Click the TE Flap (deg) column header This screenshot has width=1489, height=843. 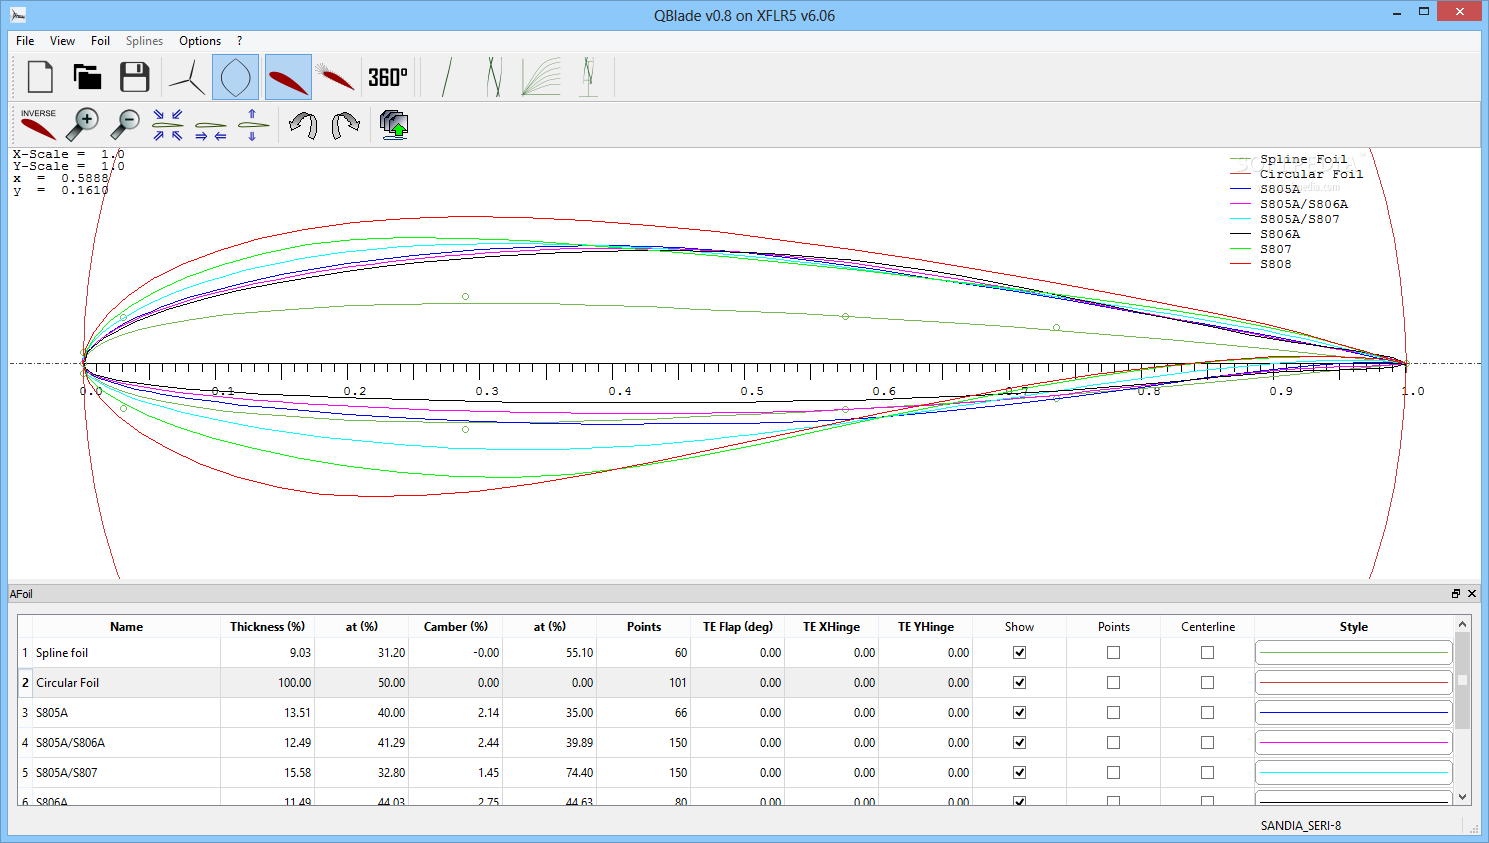(737, 627)
